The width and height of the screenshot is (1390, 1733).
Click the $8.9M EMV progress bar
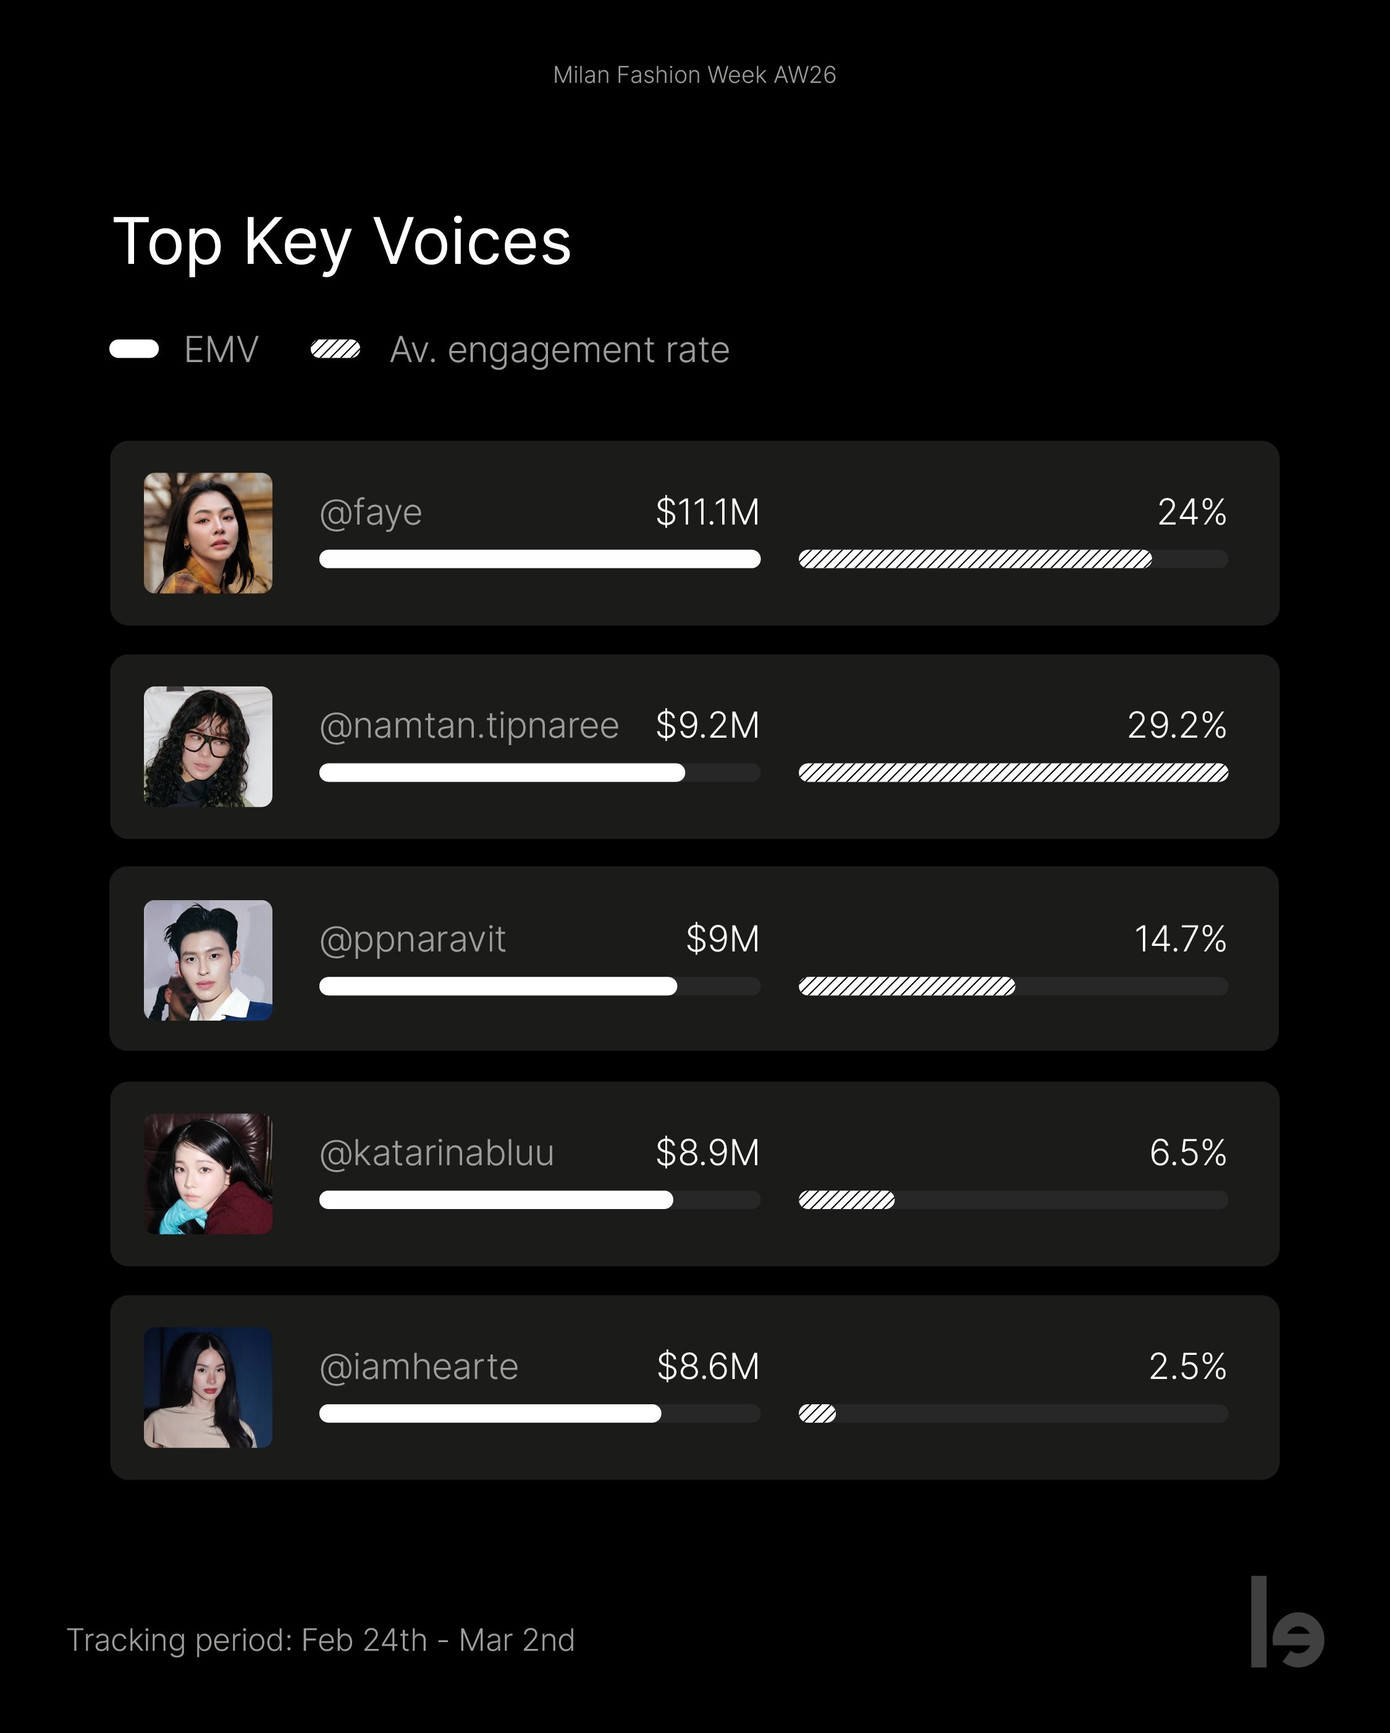[496, 1200]
